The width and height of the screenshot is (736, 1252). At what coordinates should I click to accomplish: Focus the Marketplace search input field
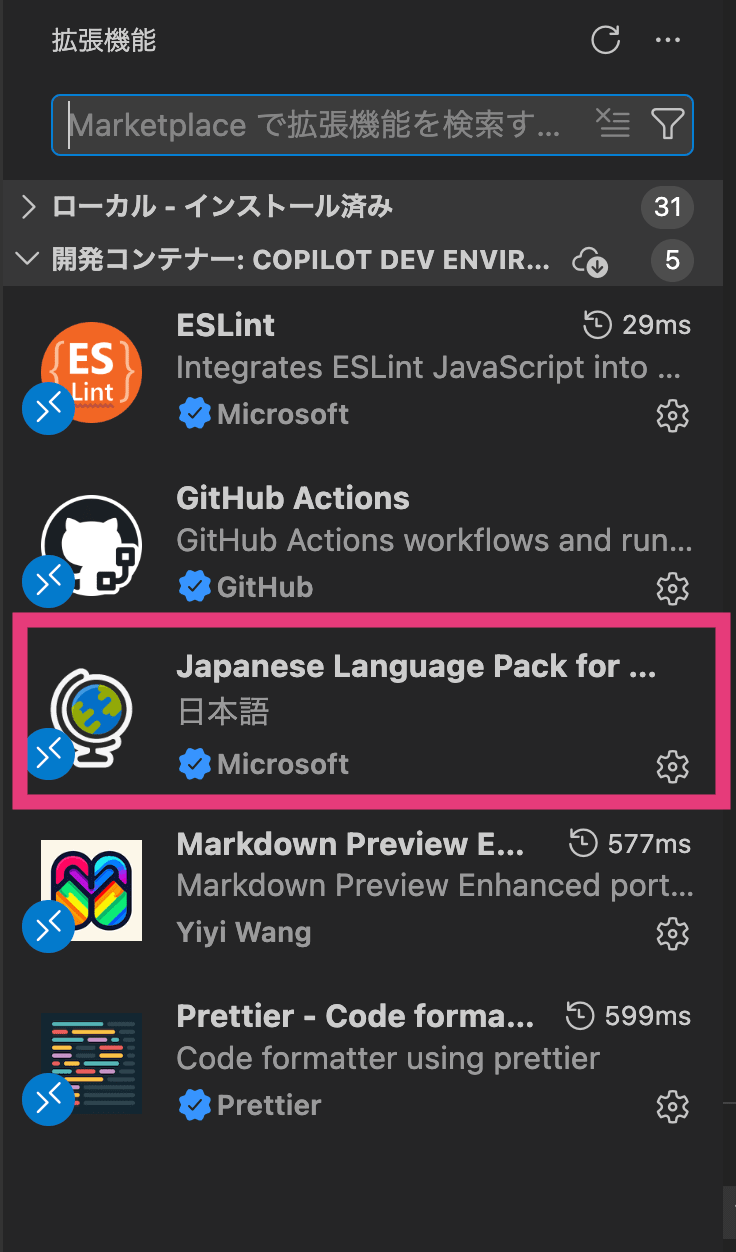(325, 124)
